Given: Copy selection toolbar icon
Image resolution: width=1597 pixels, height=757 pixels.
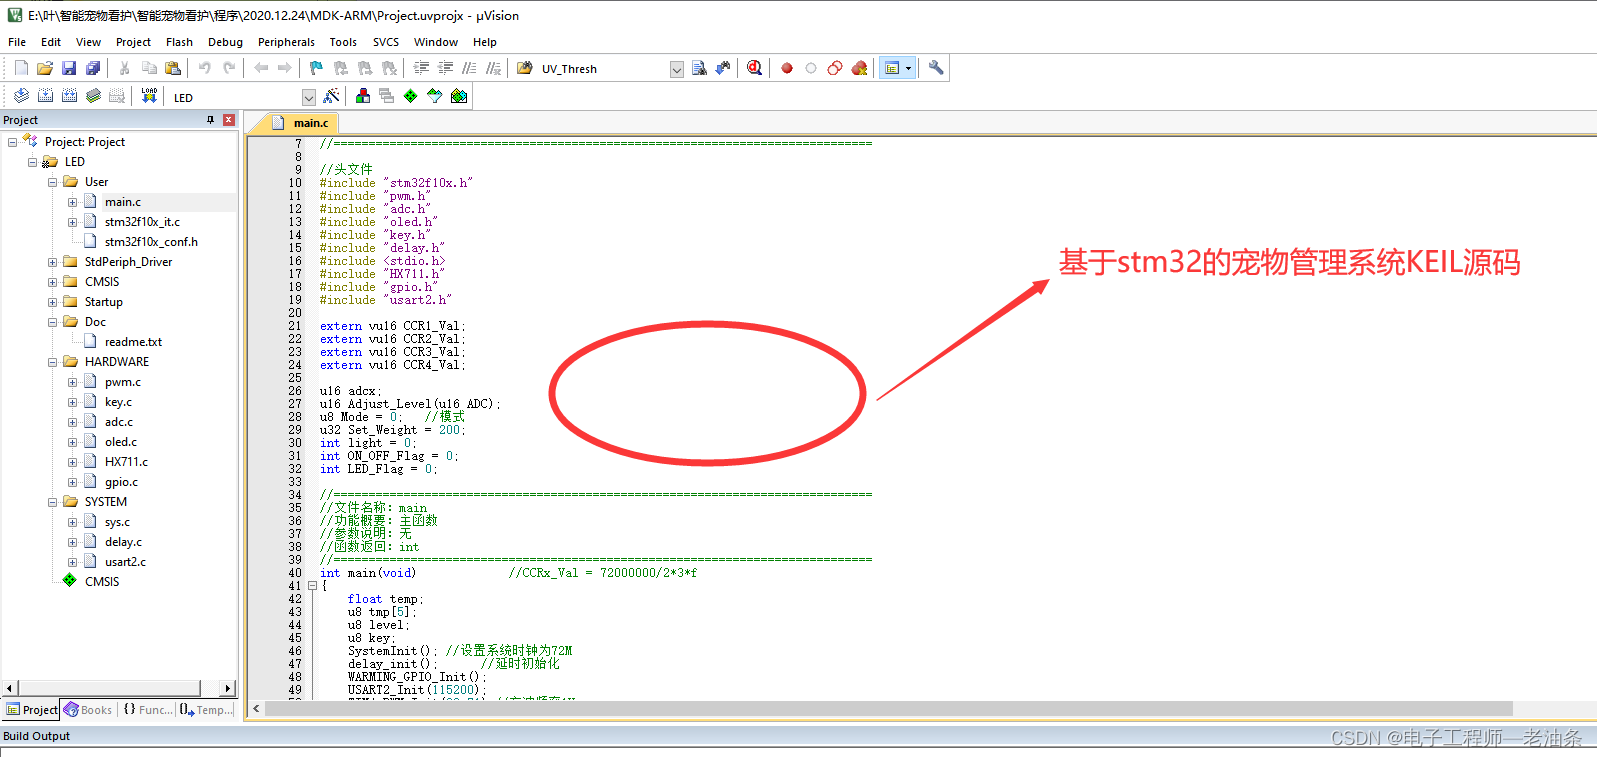Looking at the screenshot, I should click(x=149, y=68).
